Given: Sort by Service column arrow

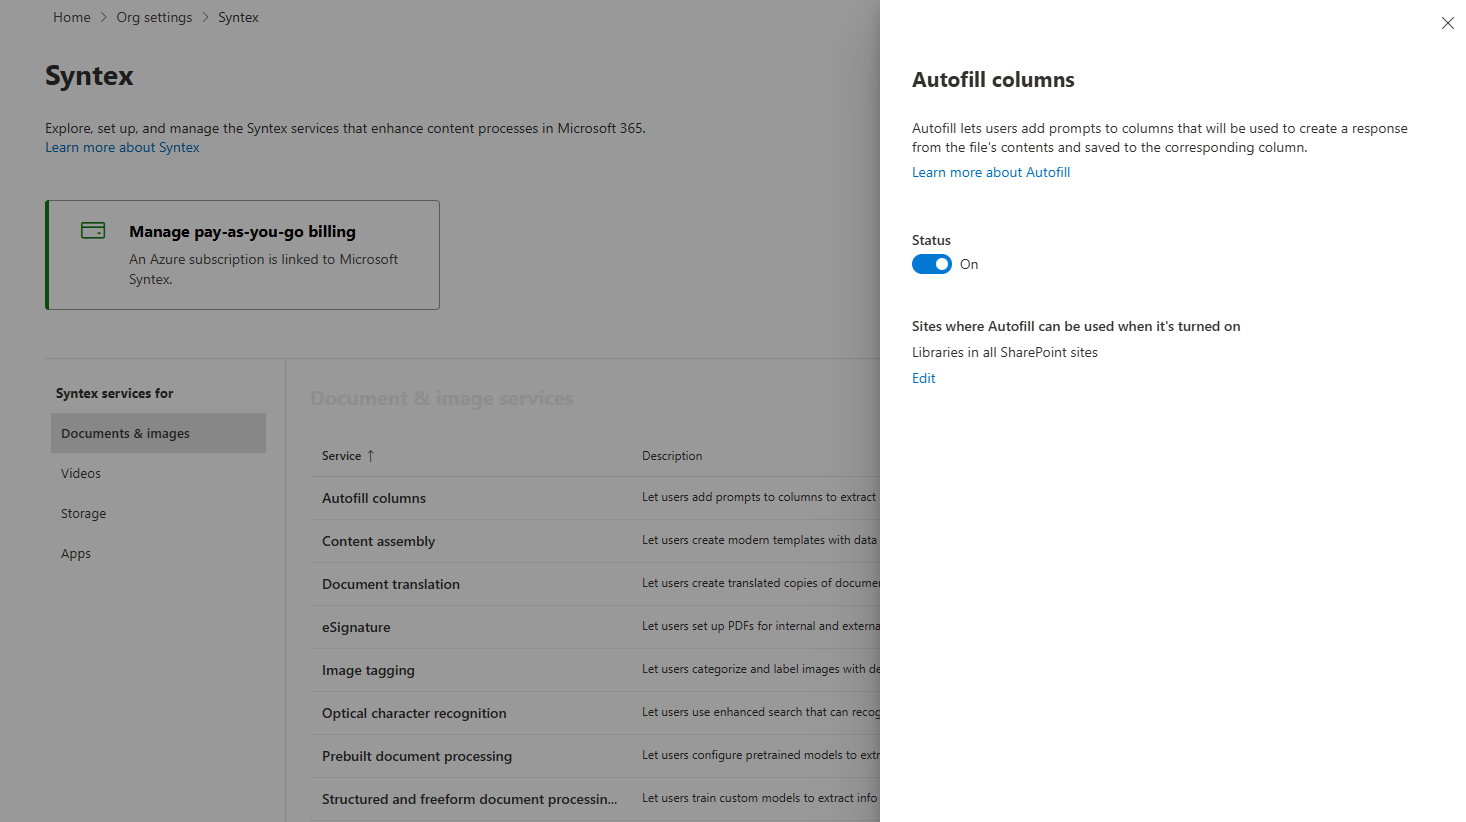Looking at the screenshot, I should 370,456.
